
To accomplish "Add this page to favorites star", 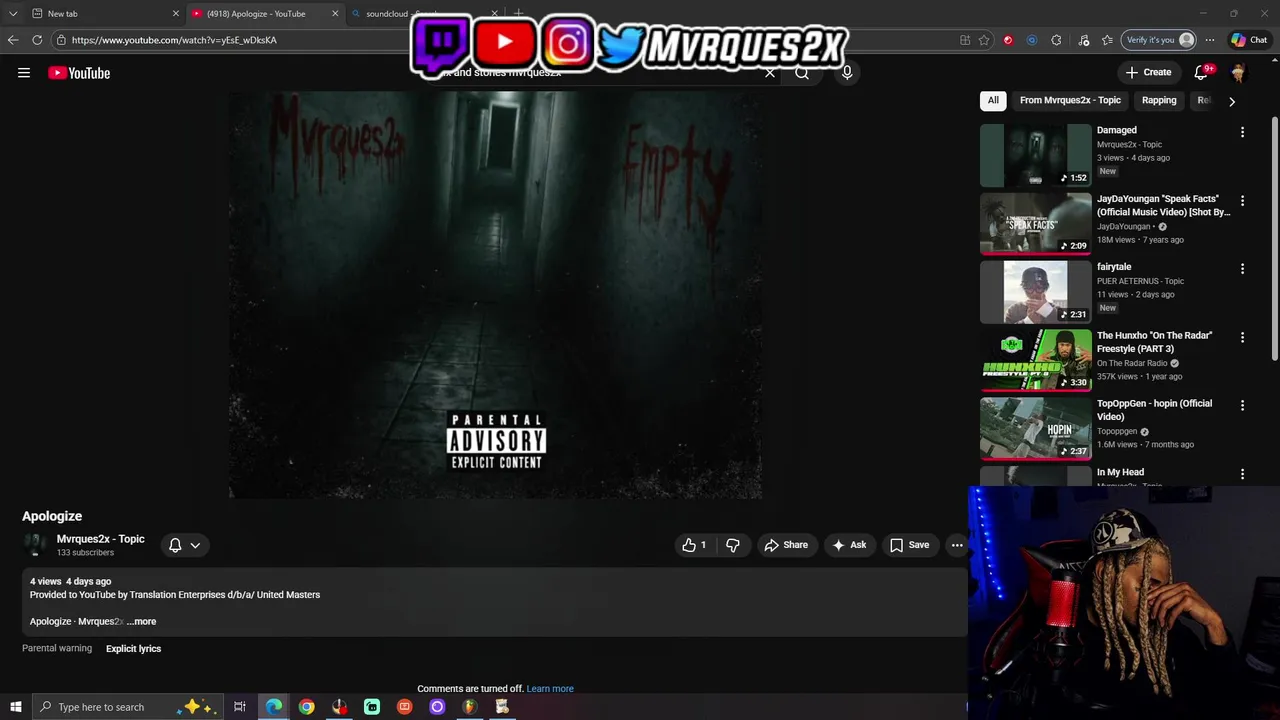I will click(x=984, y=40).
